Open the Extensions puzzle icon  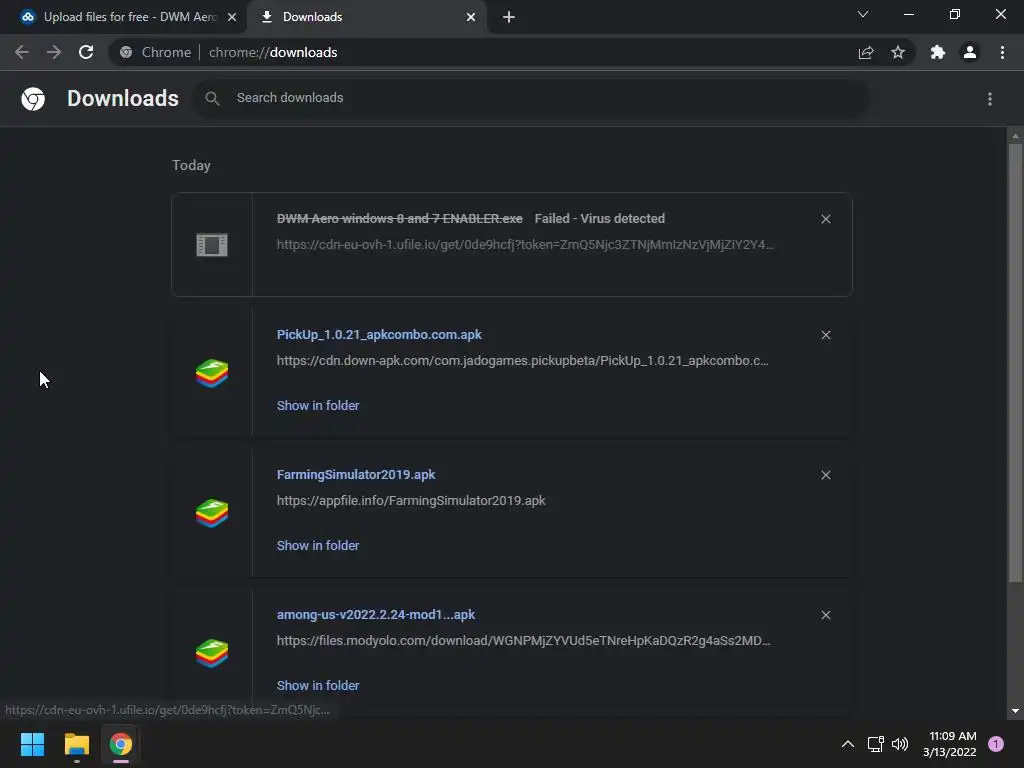[x=938, y=52]
